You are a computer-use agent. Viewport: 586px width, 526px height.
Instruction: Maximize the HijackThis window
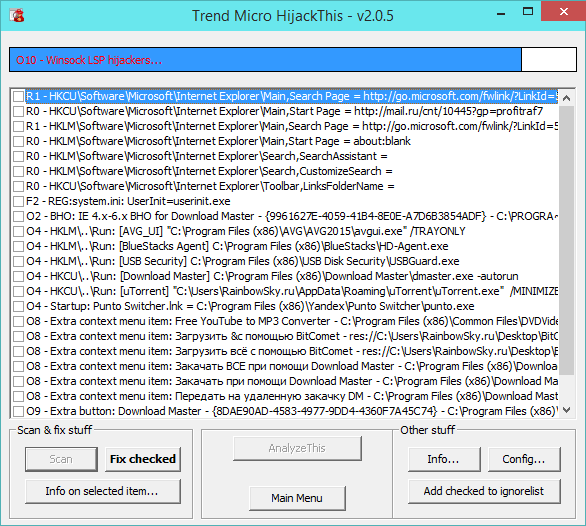[528, 12]
